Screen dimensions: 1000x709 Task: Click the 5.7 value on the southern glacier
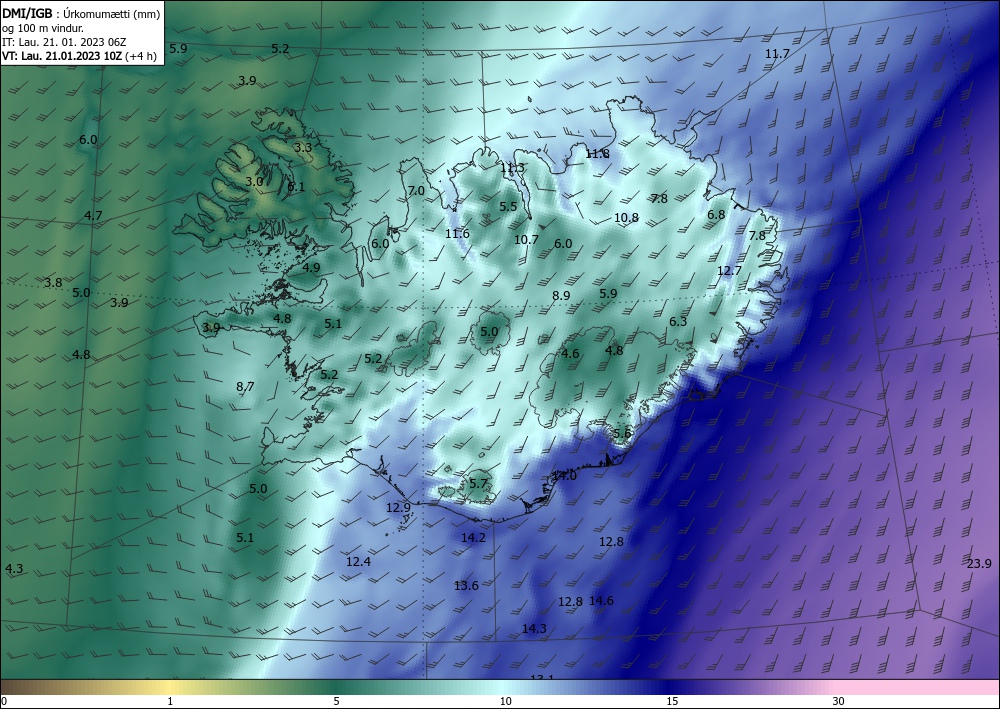click(x=478, y=484)
